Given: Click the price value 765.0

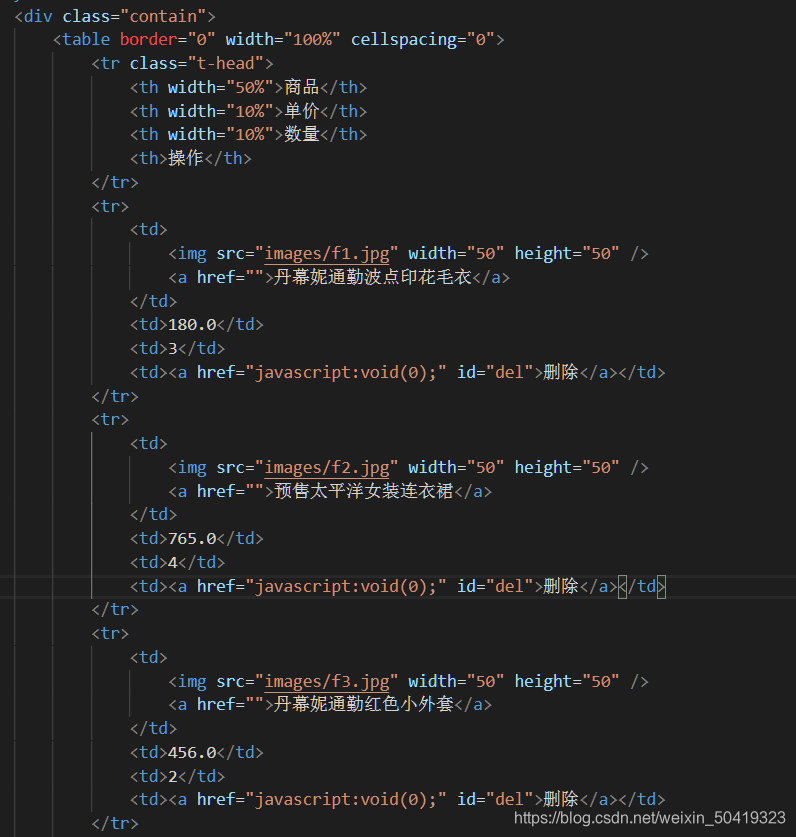Looking at the screenshot, I should [x=192, y=539].
